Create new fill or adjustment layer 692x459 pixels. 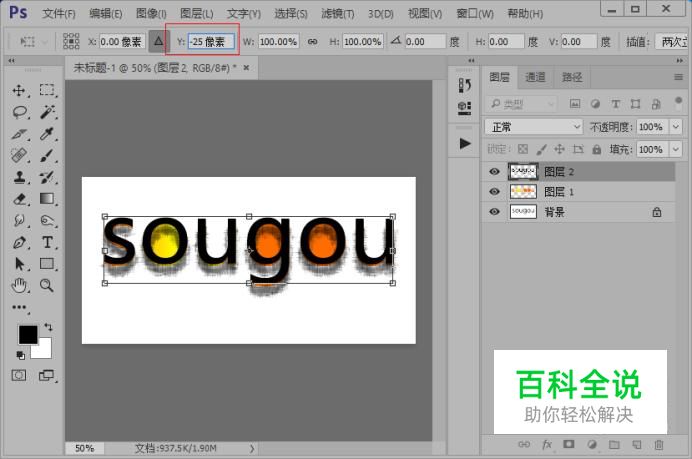pyautogui.click(x=592, y=444)
